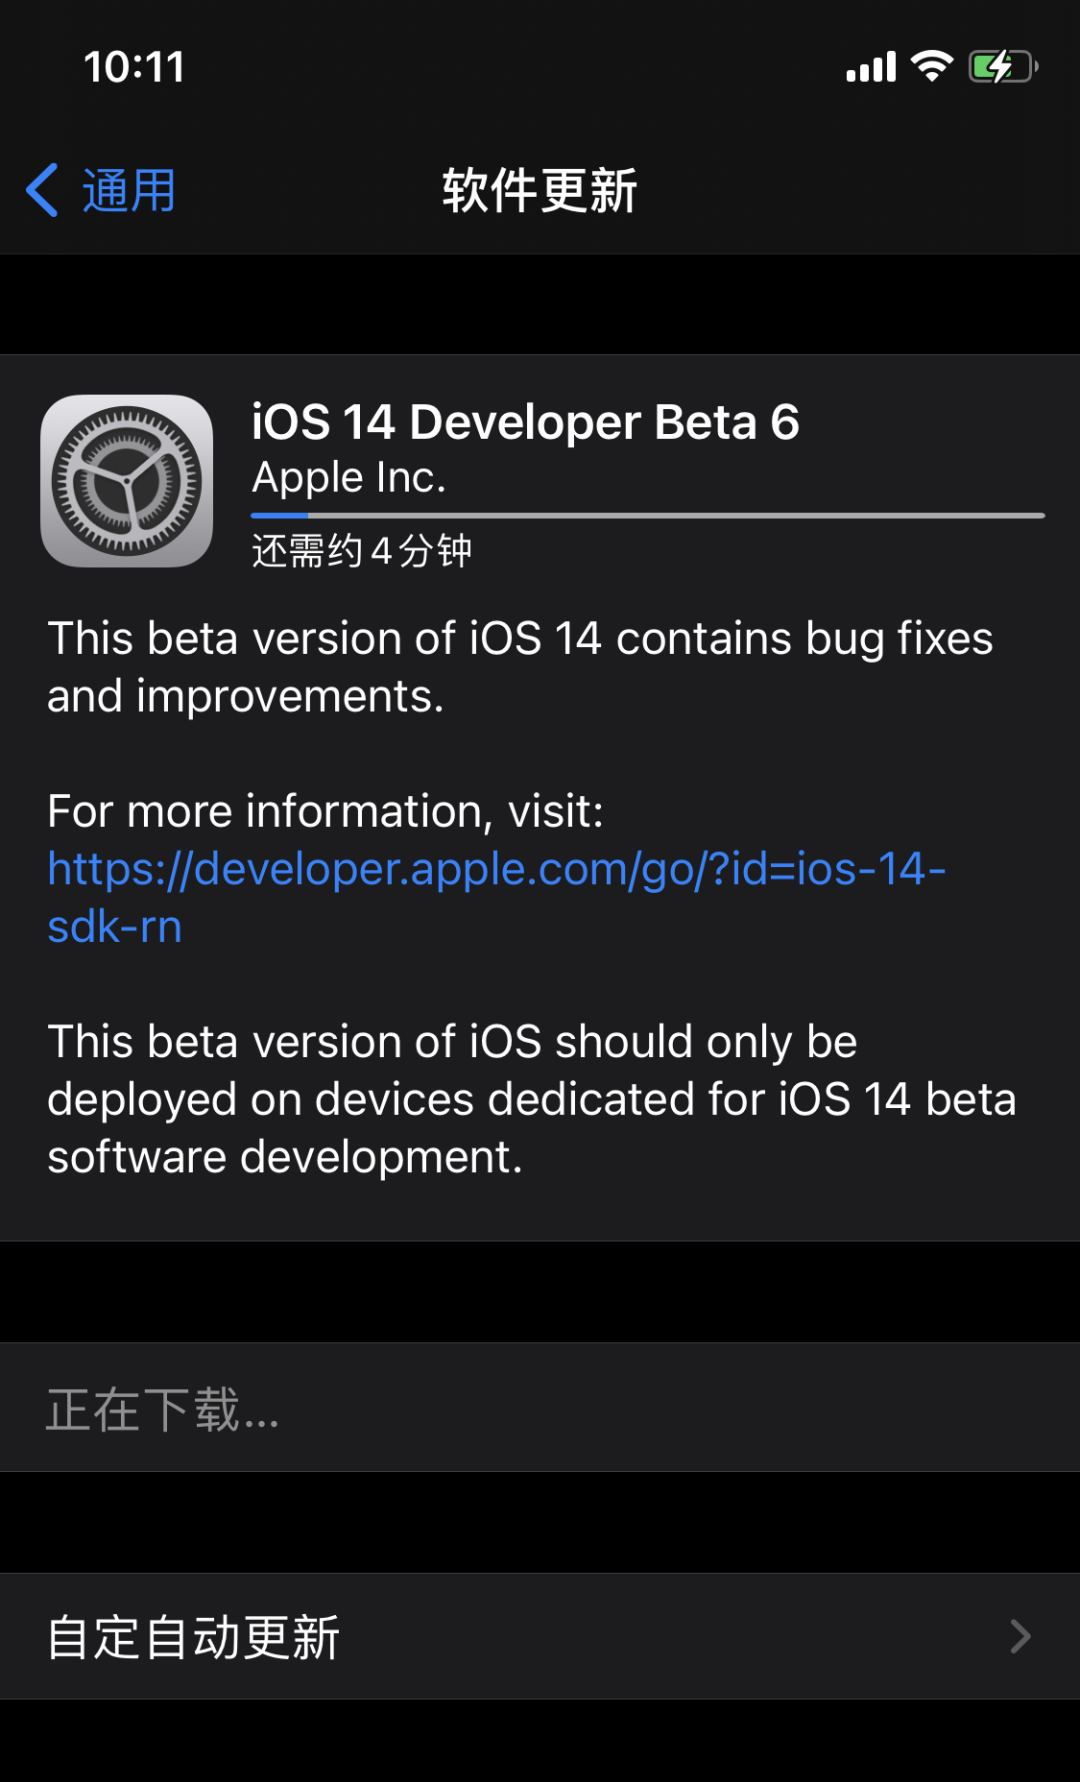Tap the blue back chevron icon
Viewport: 1080px width, 1782px height.
[42, 190]
